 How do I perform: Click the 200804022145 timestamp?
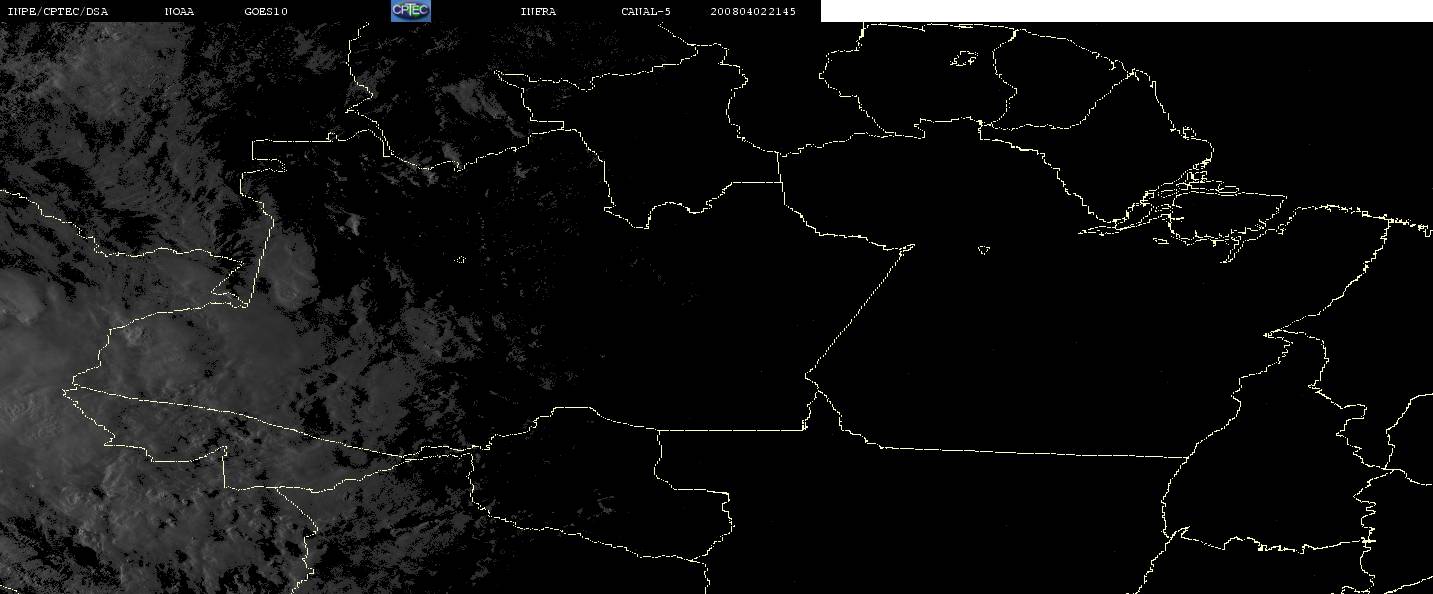click(753, 12)
